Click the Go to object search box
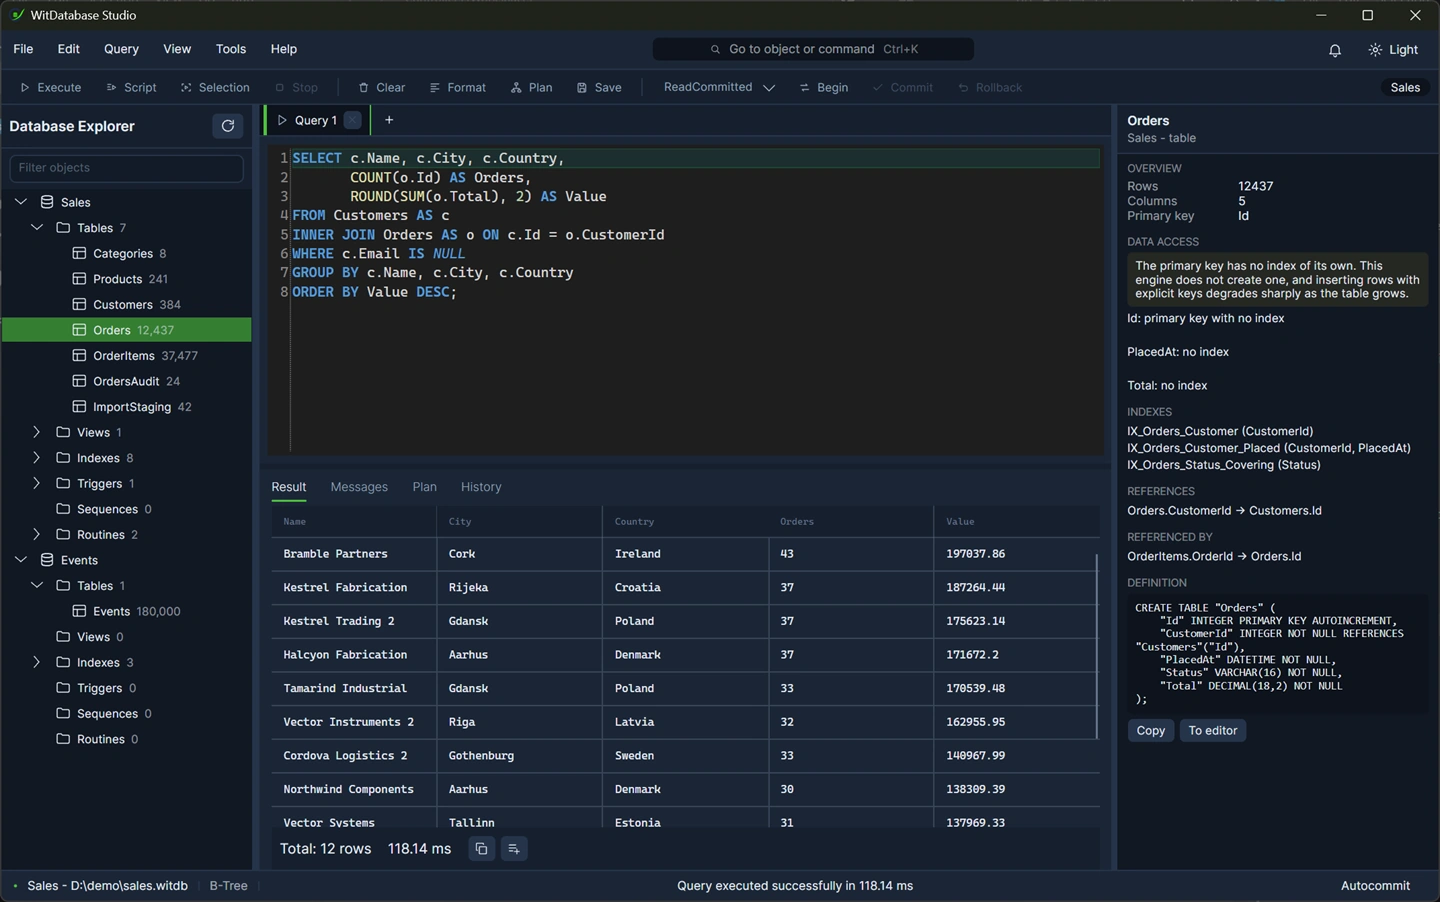Image resolution: width=1440 pixels, height=902 pixels. click(813, 49)
